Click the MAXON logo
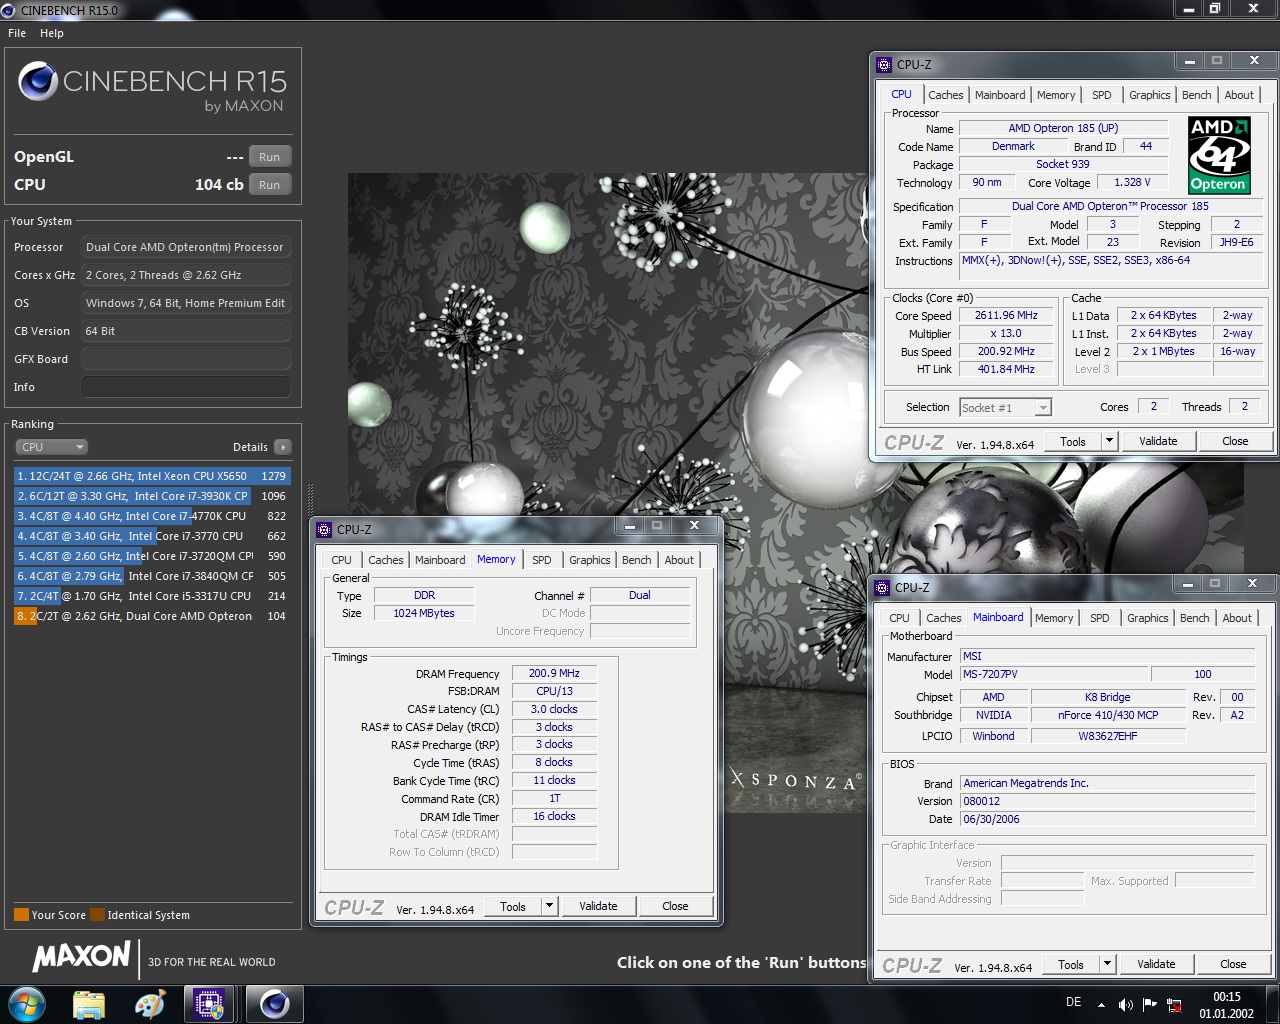 81,956
